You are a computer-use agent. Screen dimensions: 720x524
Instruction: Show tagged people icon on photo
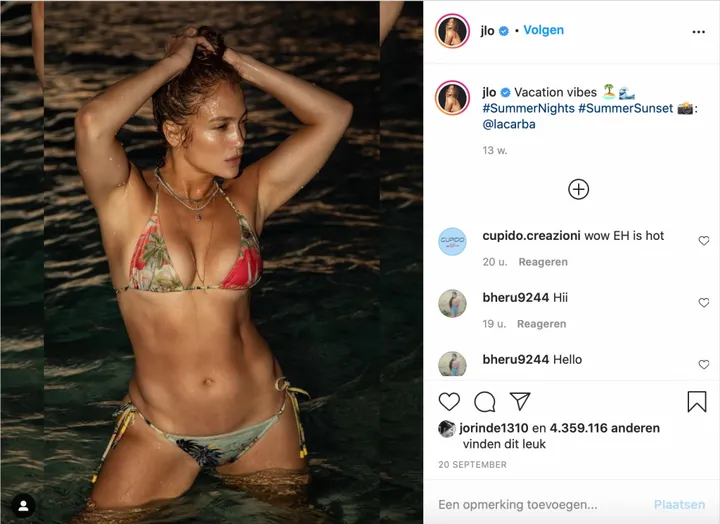(x=23, y=506)
